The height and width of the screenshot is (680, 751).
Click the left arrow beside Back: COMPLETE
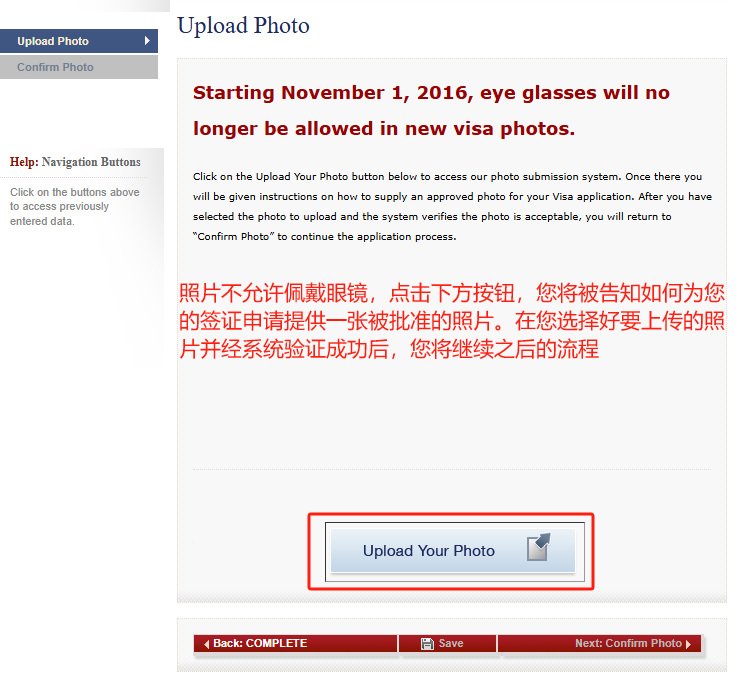coord(206,644)
